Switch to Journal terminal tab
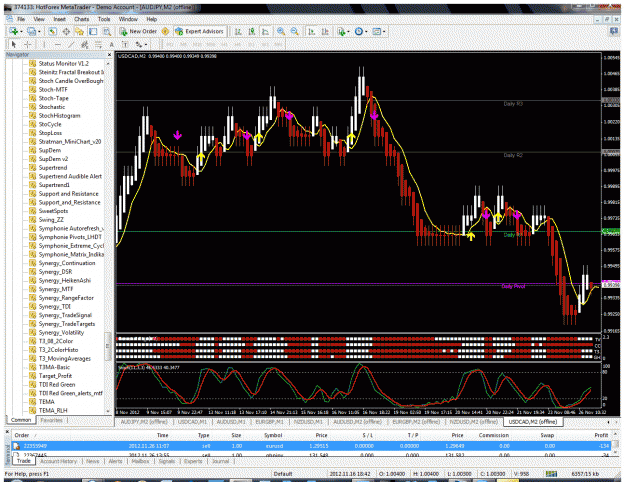The width and height of the screenshot is (625, 482). pos(220,461)
